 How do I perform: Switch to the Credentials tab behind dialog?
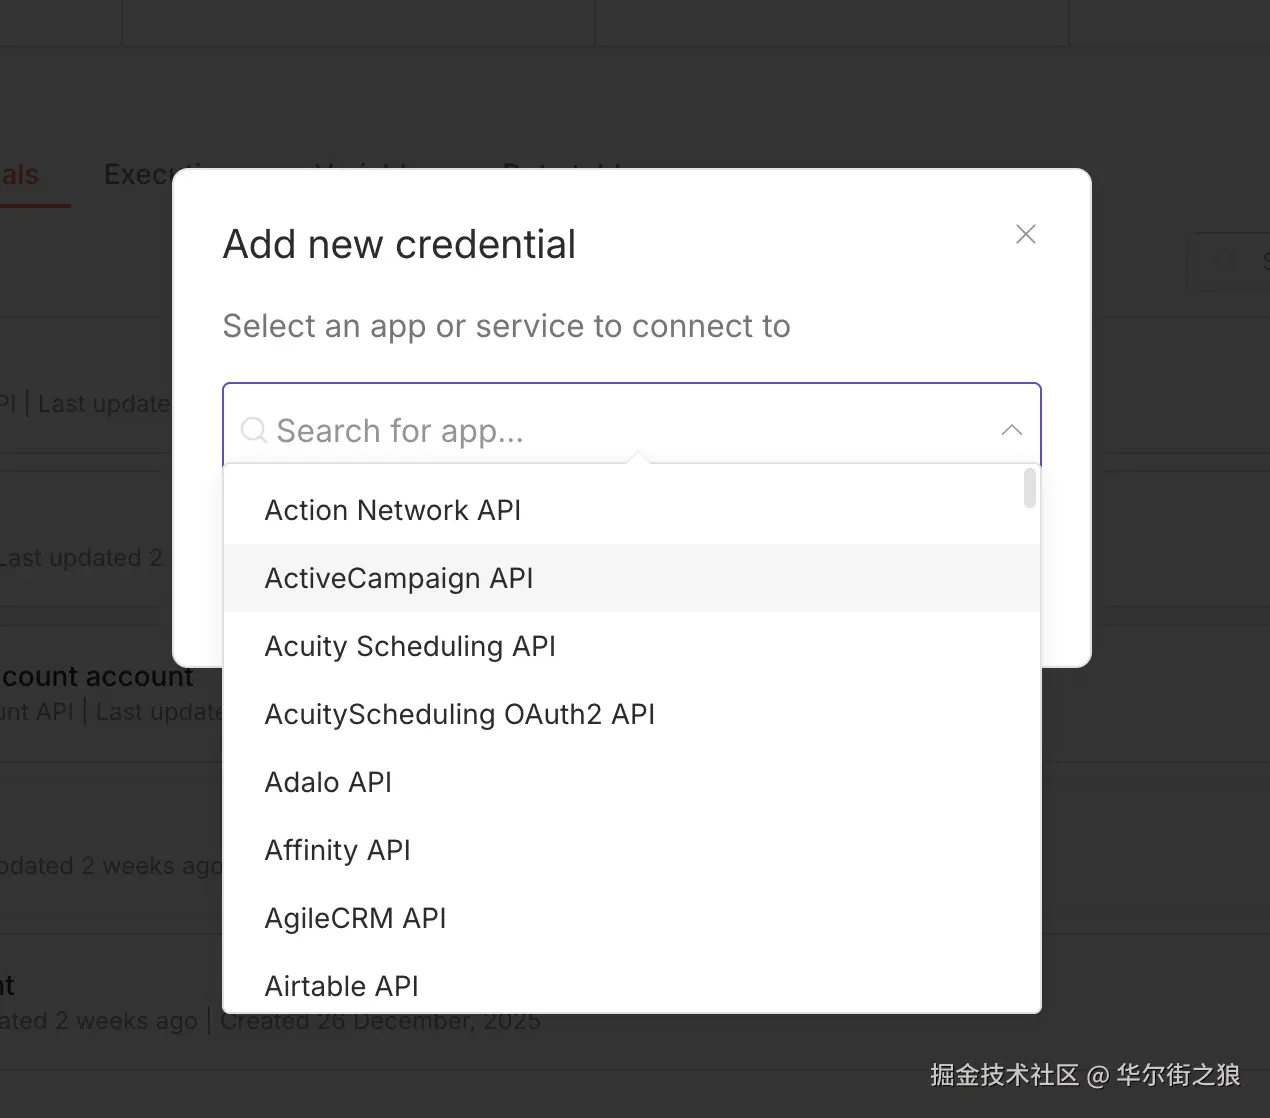click(20, 175)
